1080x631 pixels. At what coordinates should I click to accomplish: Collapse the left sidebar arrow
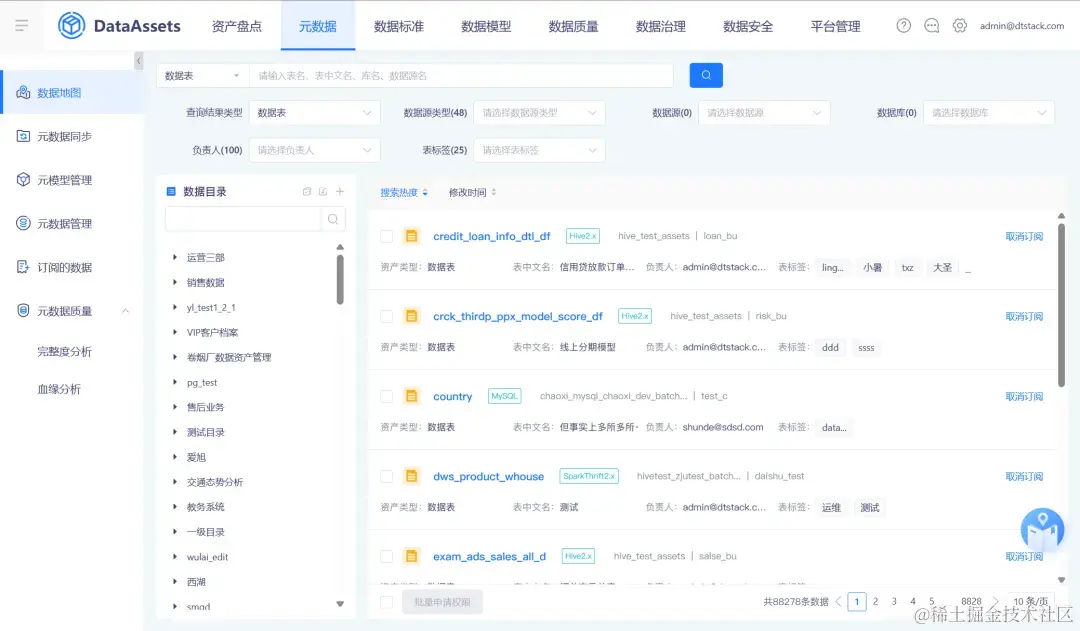pyautogui.click(x=138, y=61)
